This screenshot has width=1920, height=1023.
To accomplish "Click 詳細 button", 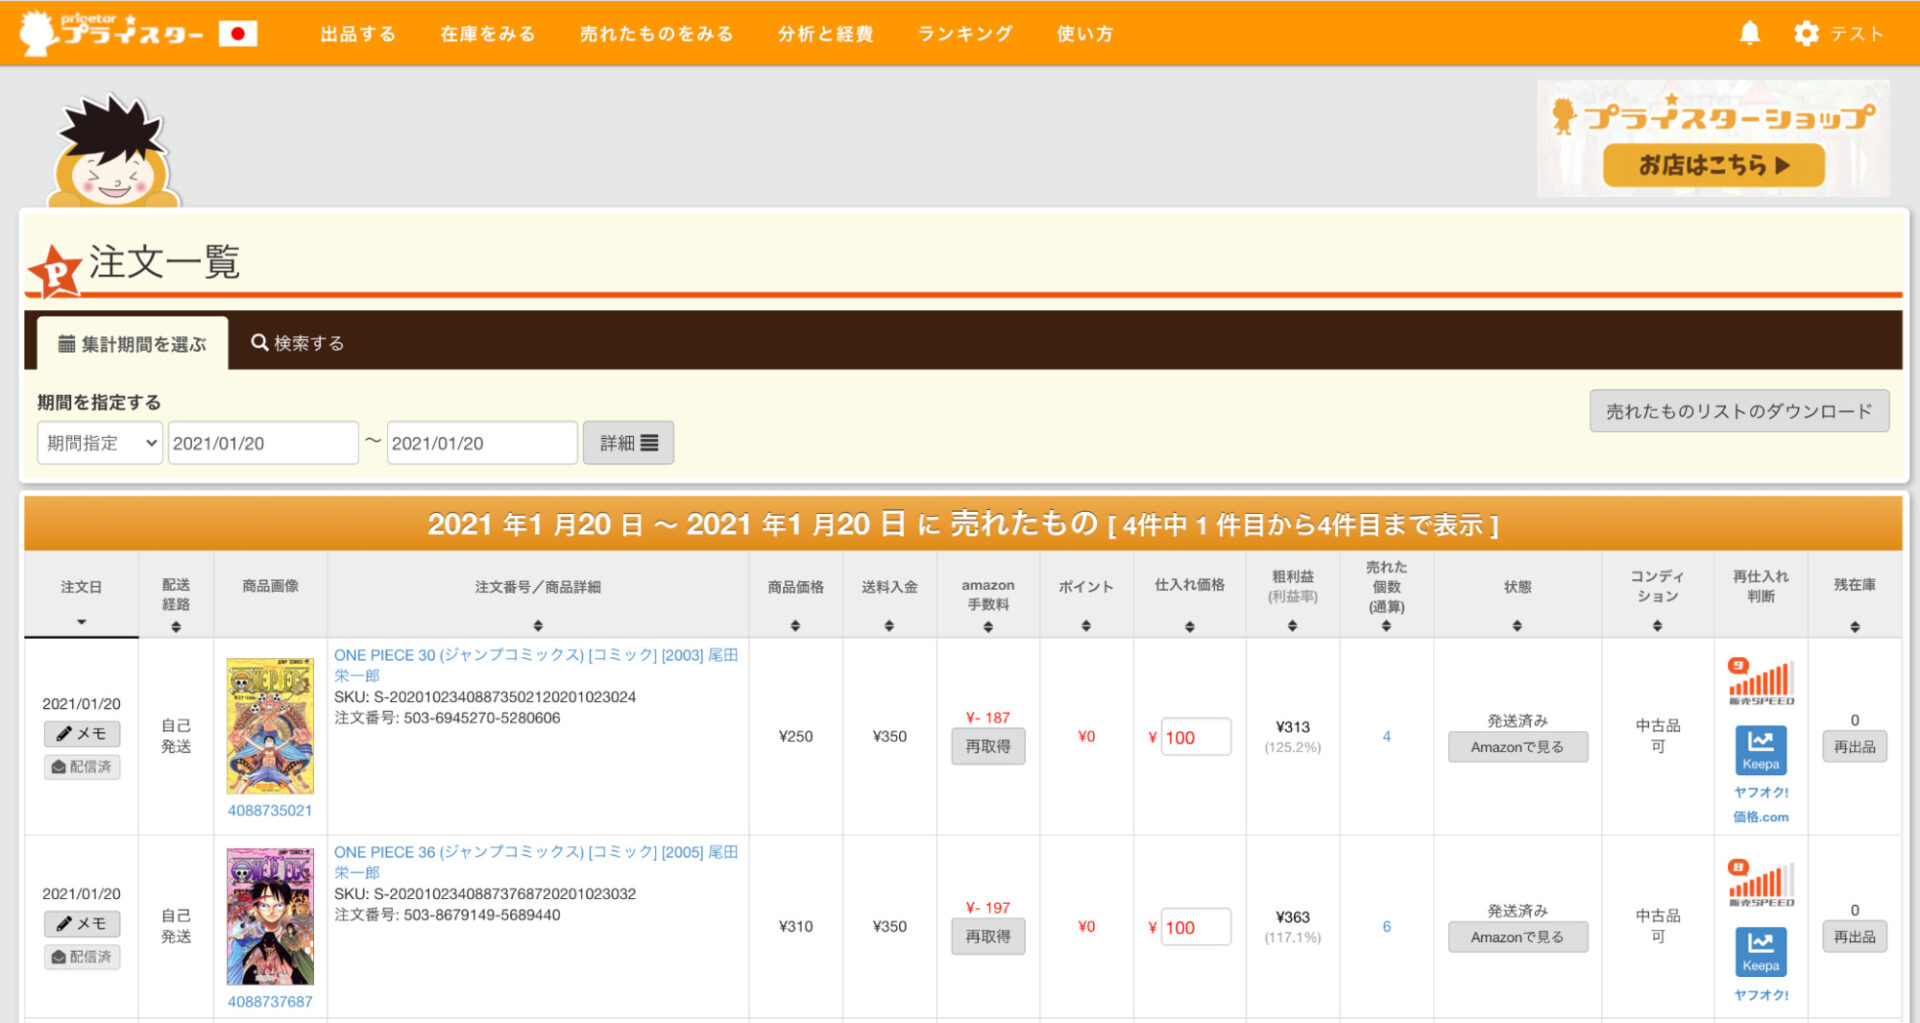I will (x=628, y=443).
